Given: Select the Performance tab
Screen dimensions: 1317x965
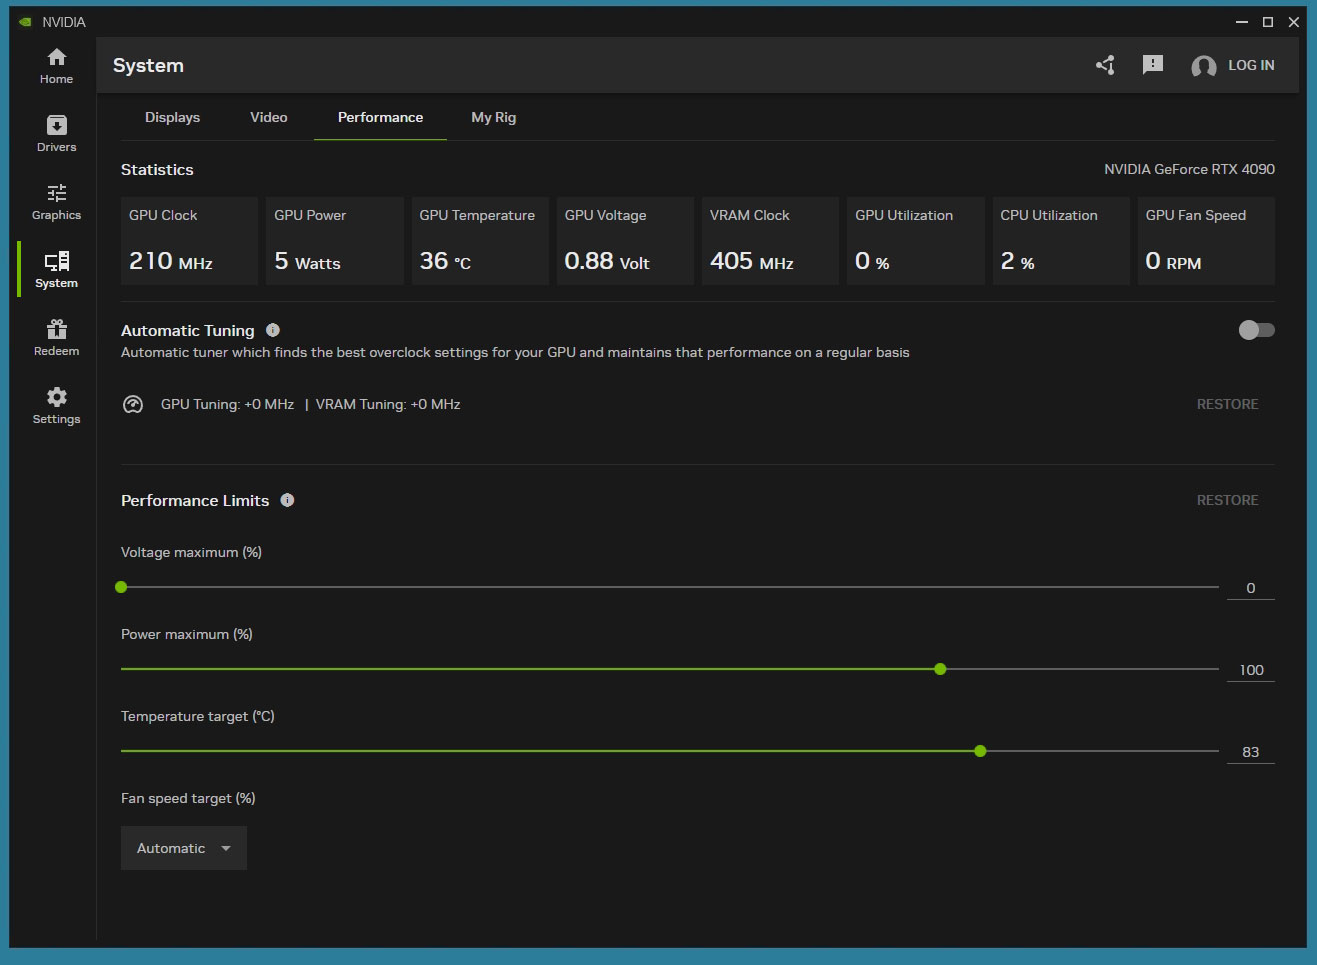Looking at the screenshot, I should (x=380, y=117).
